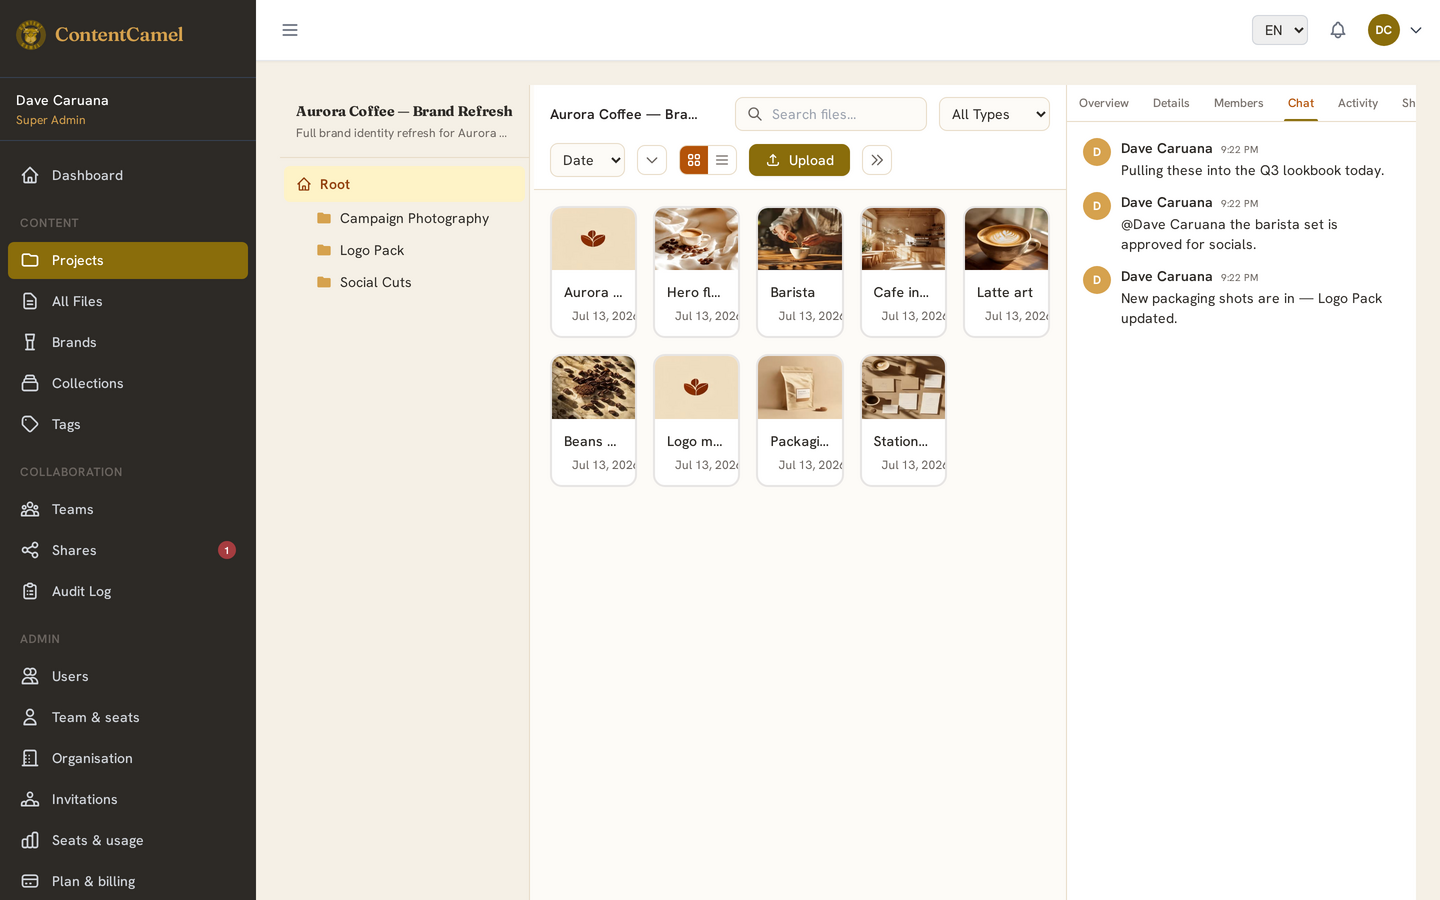1440x900 pixels.
Task: Go to Dashboard in sidebar
Action: [x=128, y=175]
